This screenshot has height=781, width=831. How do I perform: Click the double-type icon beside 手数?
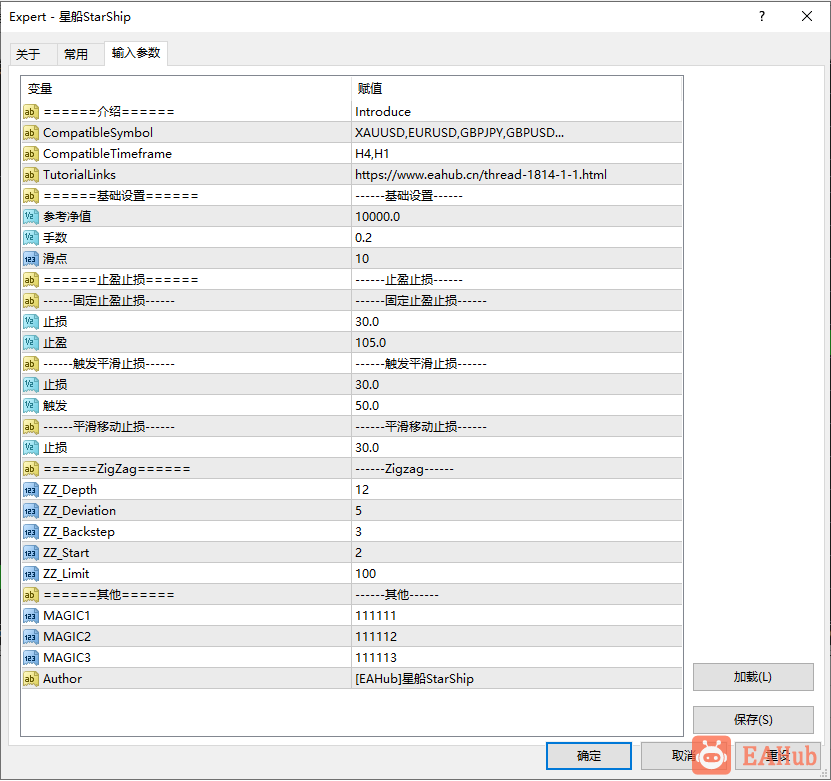[31, 238]
